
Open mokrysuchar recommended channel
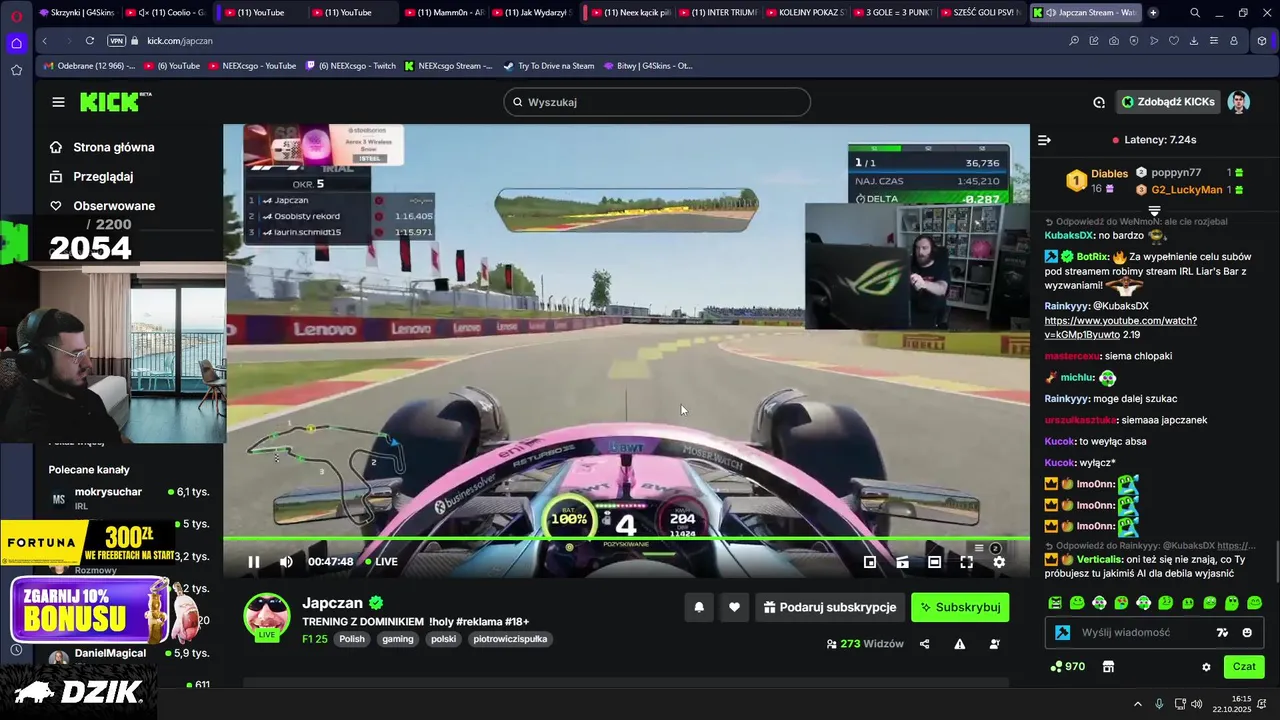coord(128,498)
